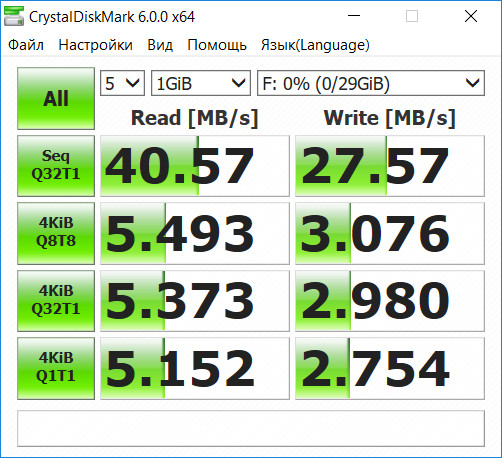
Task: Click the empty comment field at bottom
Action: click(x=251, y=428)
